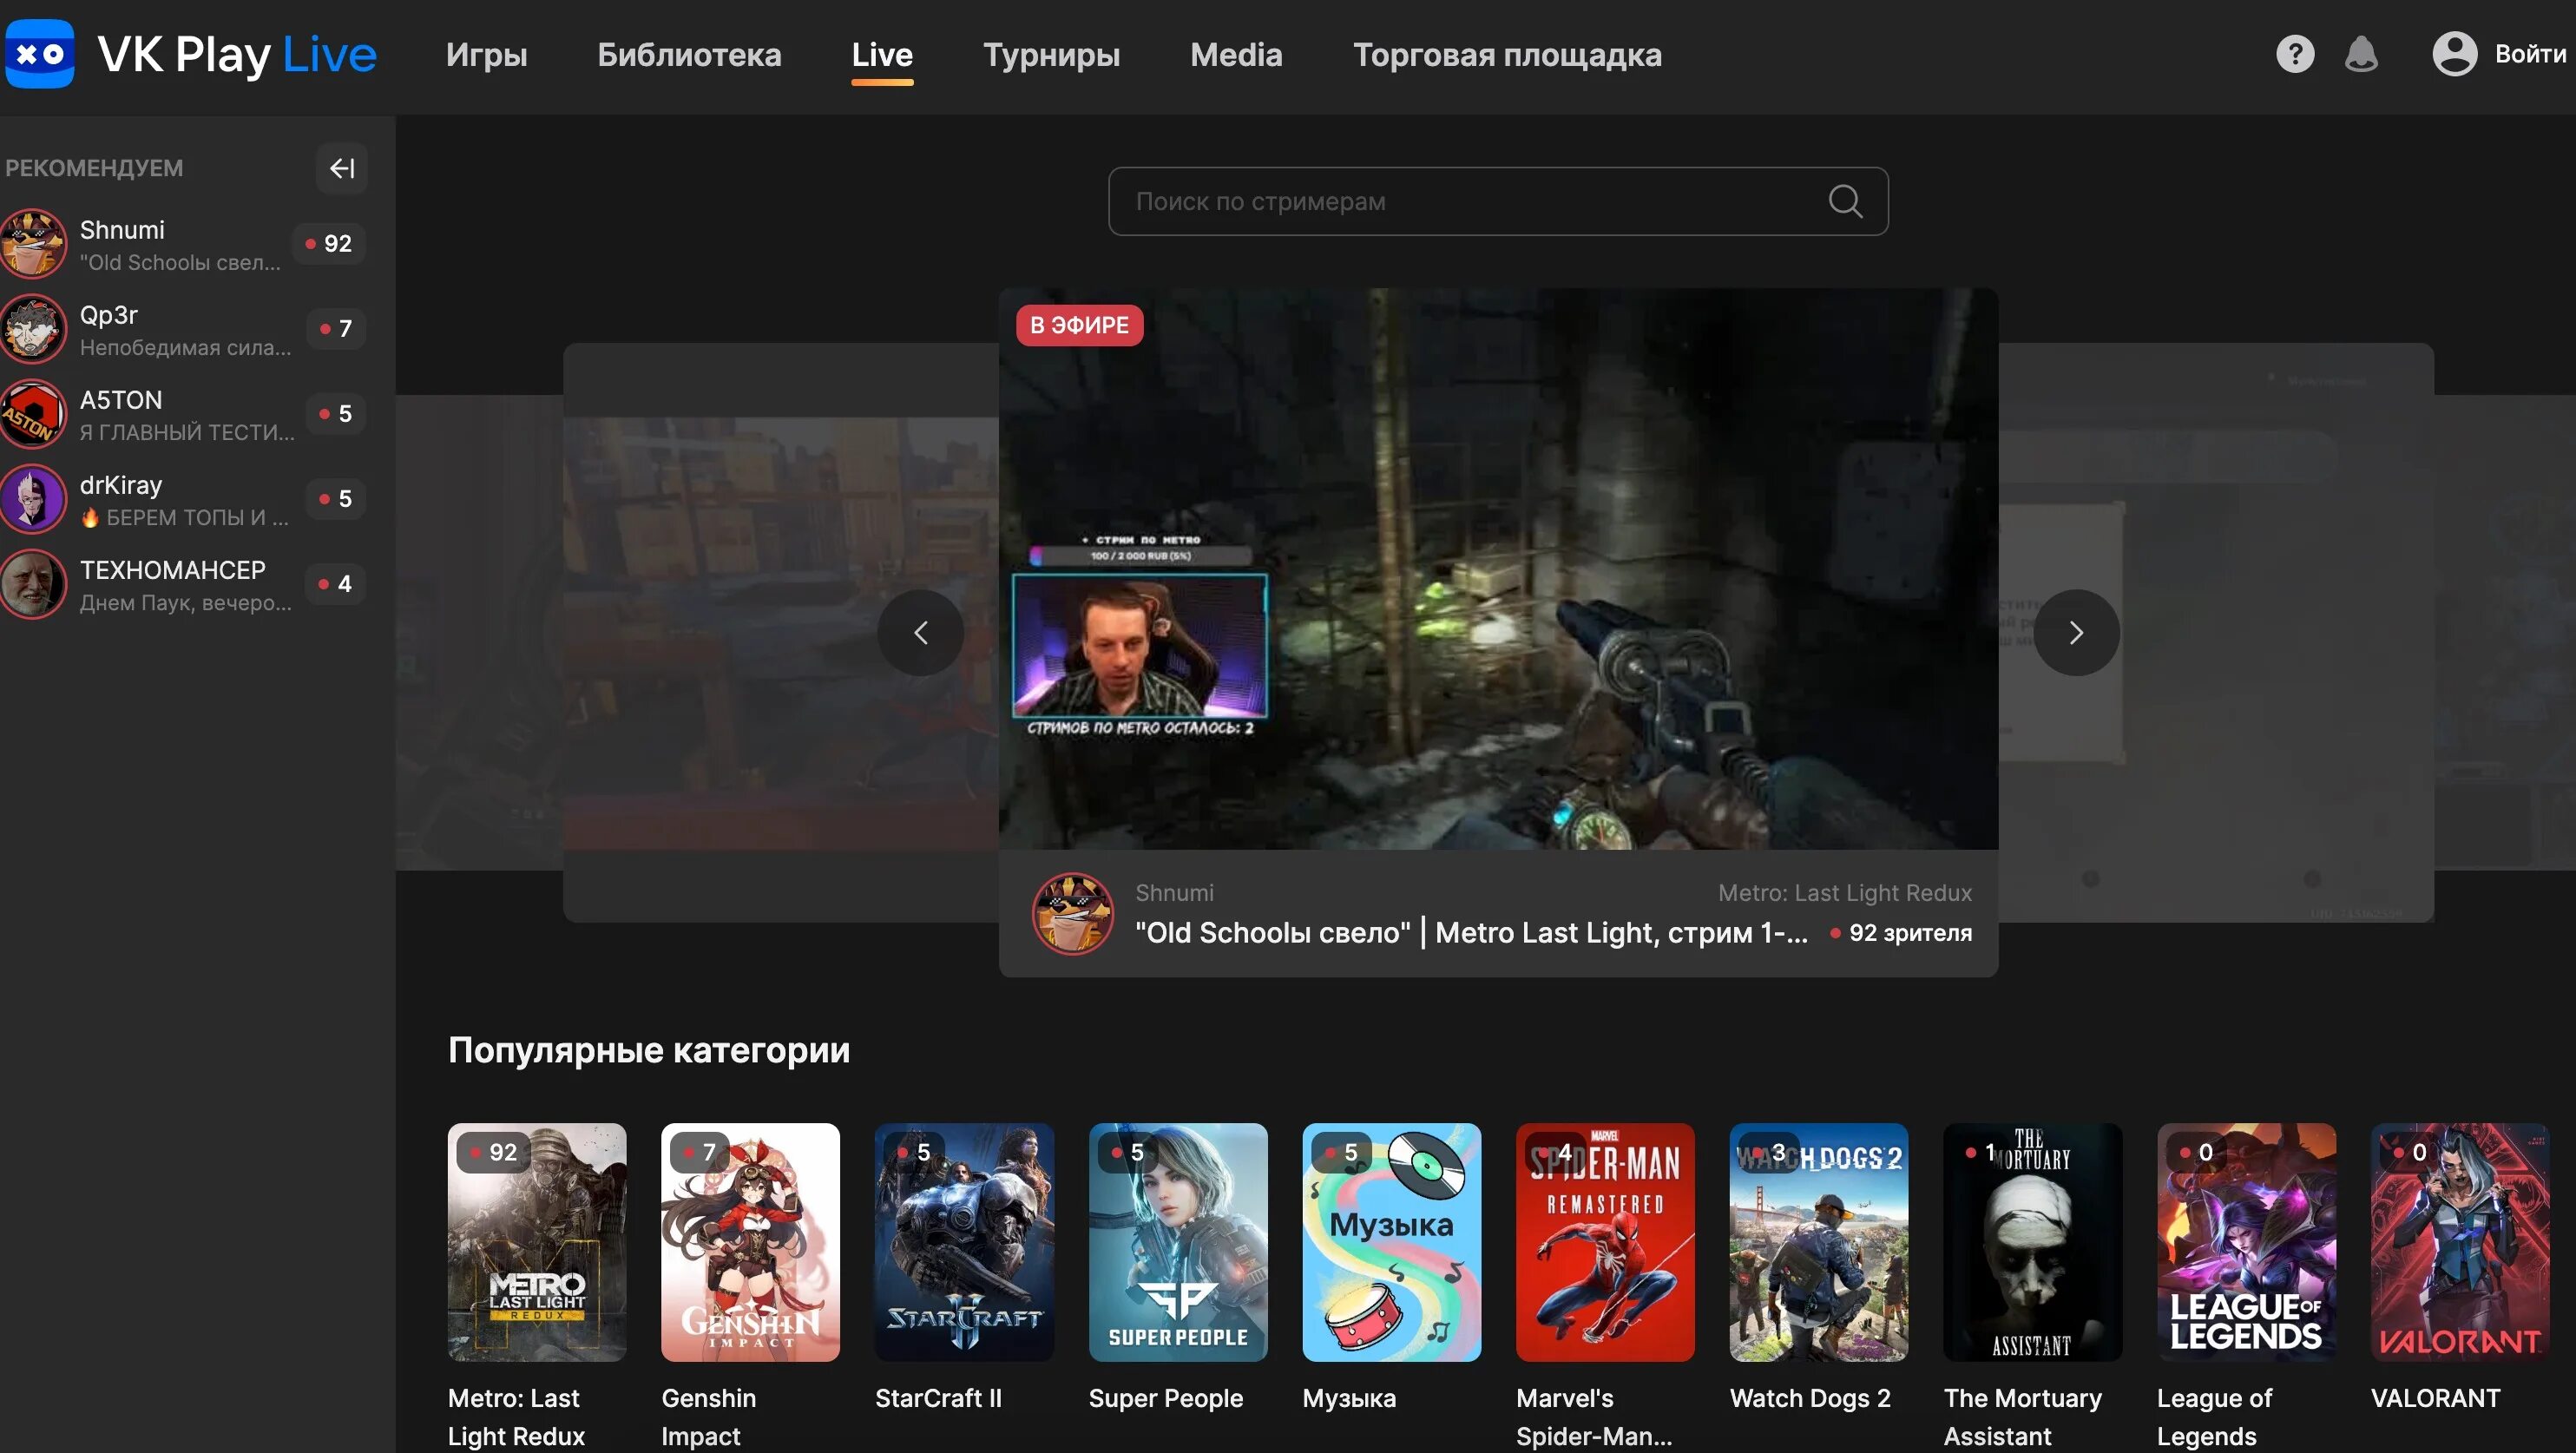Image resolution: width=2576 pixels, height=1453 pixels.
Task: Open Shnumi avatar in sidebar
Action: coord(34,244)
